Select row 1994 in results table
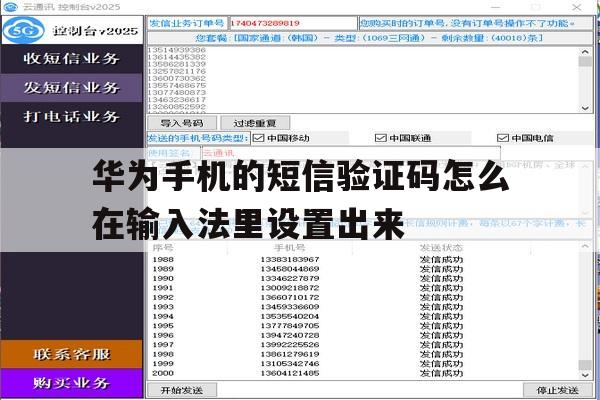The image size is (600, 400). (363, 317)
